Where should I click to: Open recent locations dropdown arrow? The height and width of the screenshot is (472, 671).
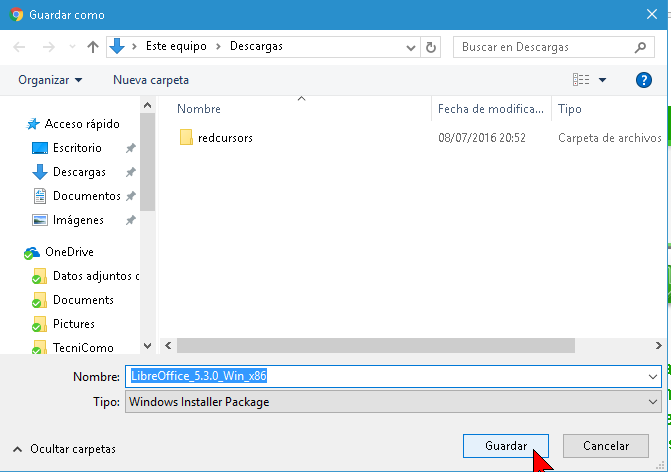(x=72, y=47)
